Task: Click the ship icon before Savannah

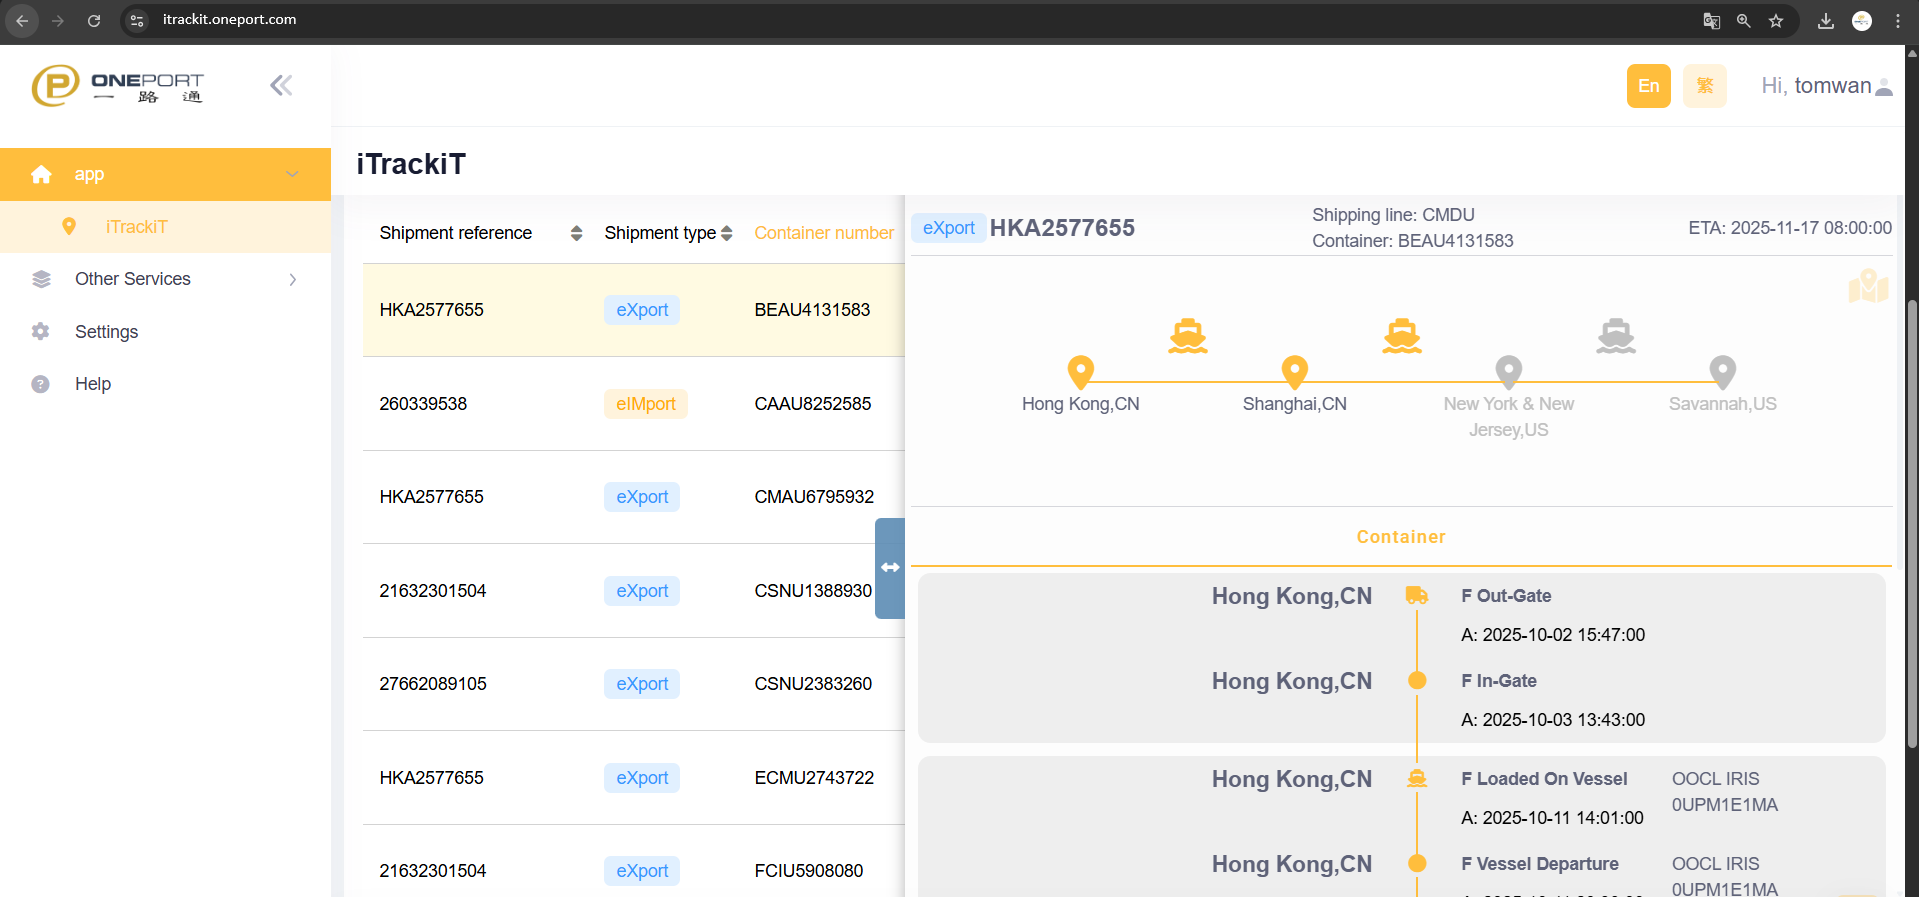Action: tap(1615, 336)
